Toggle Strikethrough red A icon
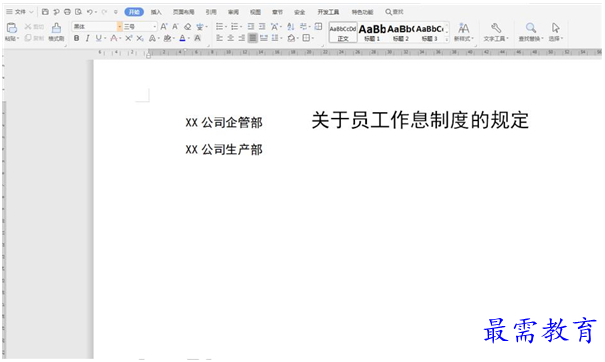The image size is (605, 362). [x=113, y=38]
